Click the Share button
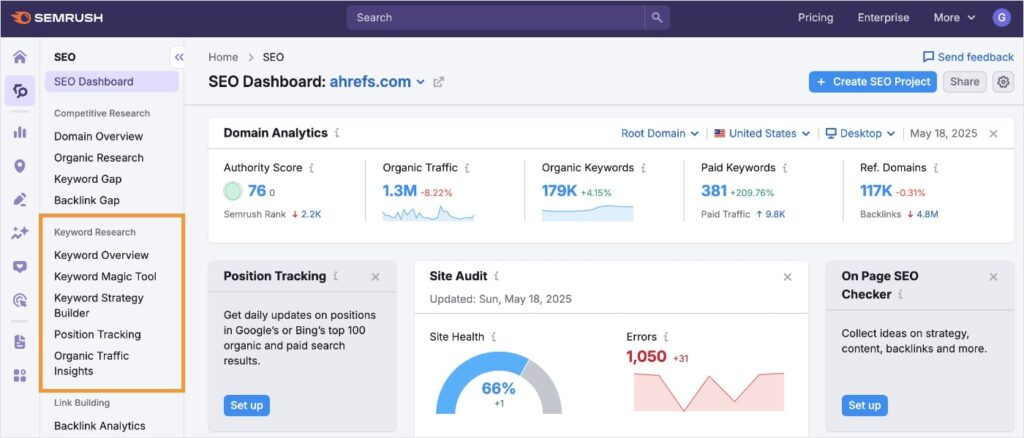This screenshot has height=438, width=1024. click(965, 82)
